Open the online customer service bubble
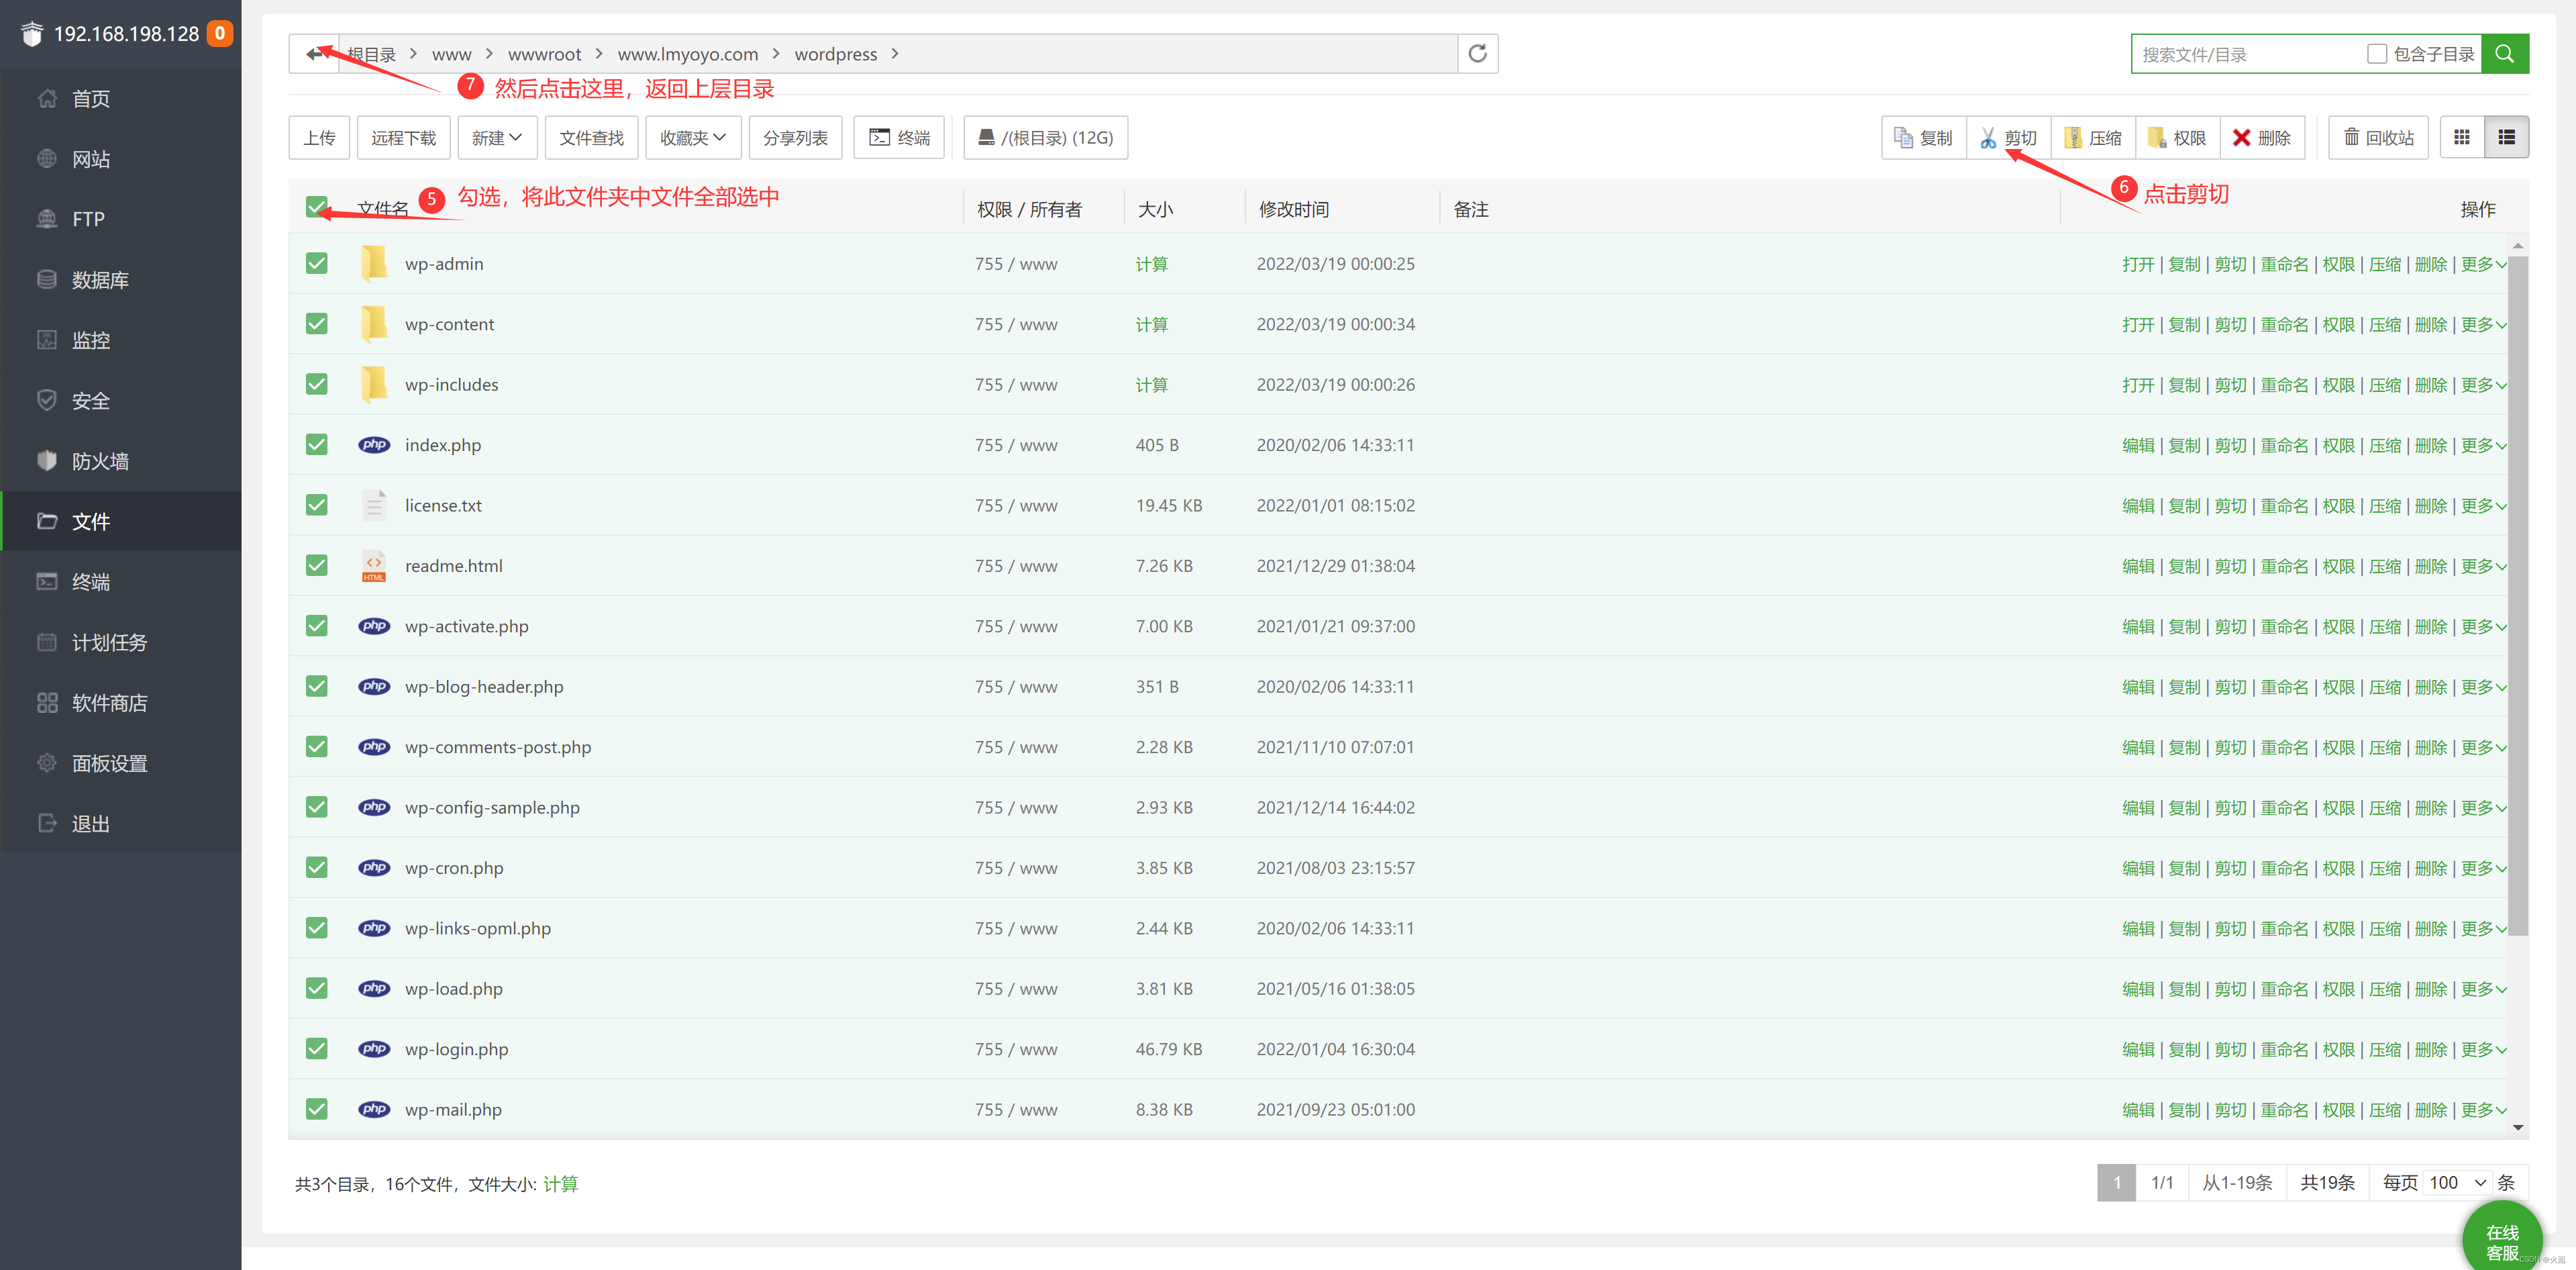 [x=2503, y=1241]
